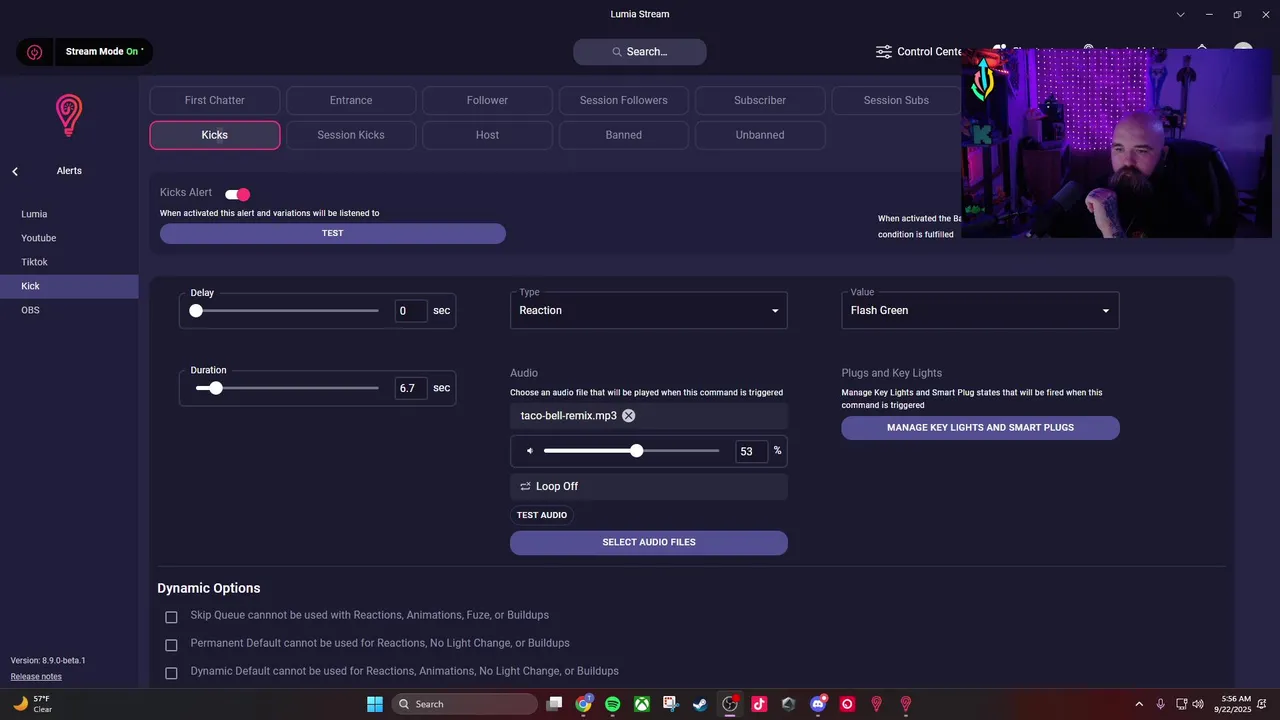Open the weather widget showing 57°F

click(x=32, y=704)
